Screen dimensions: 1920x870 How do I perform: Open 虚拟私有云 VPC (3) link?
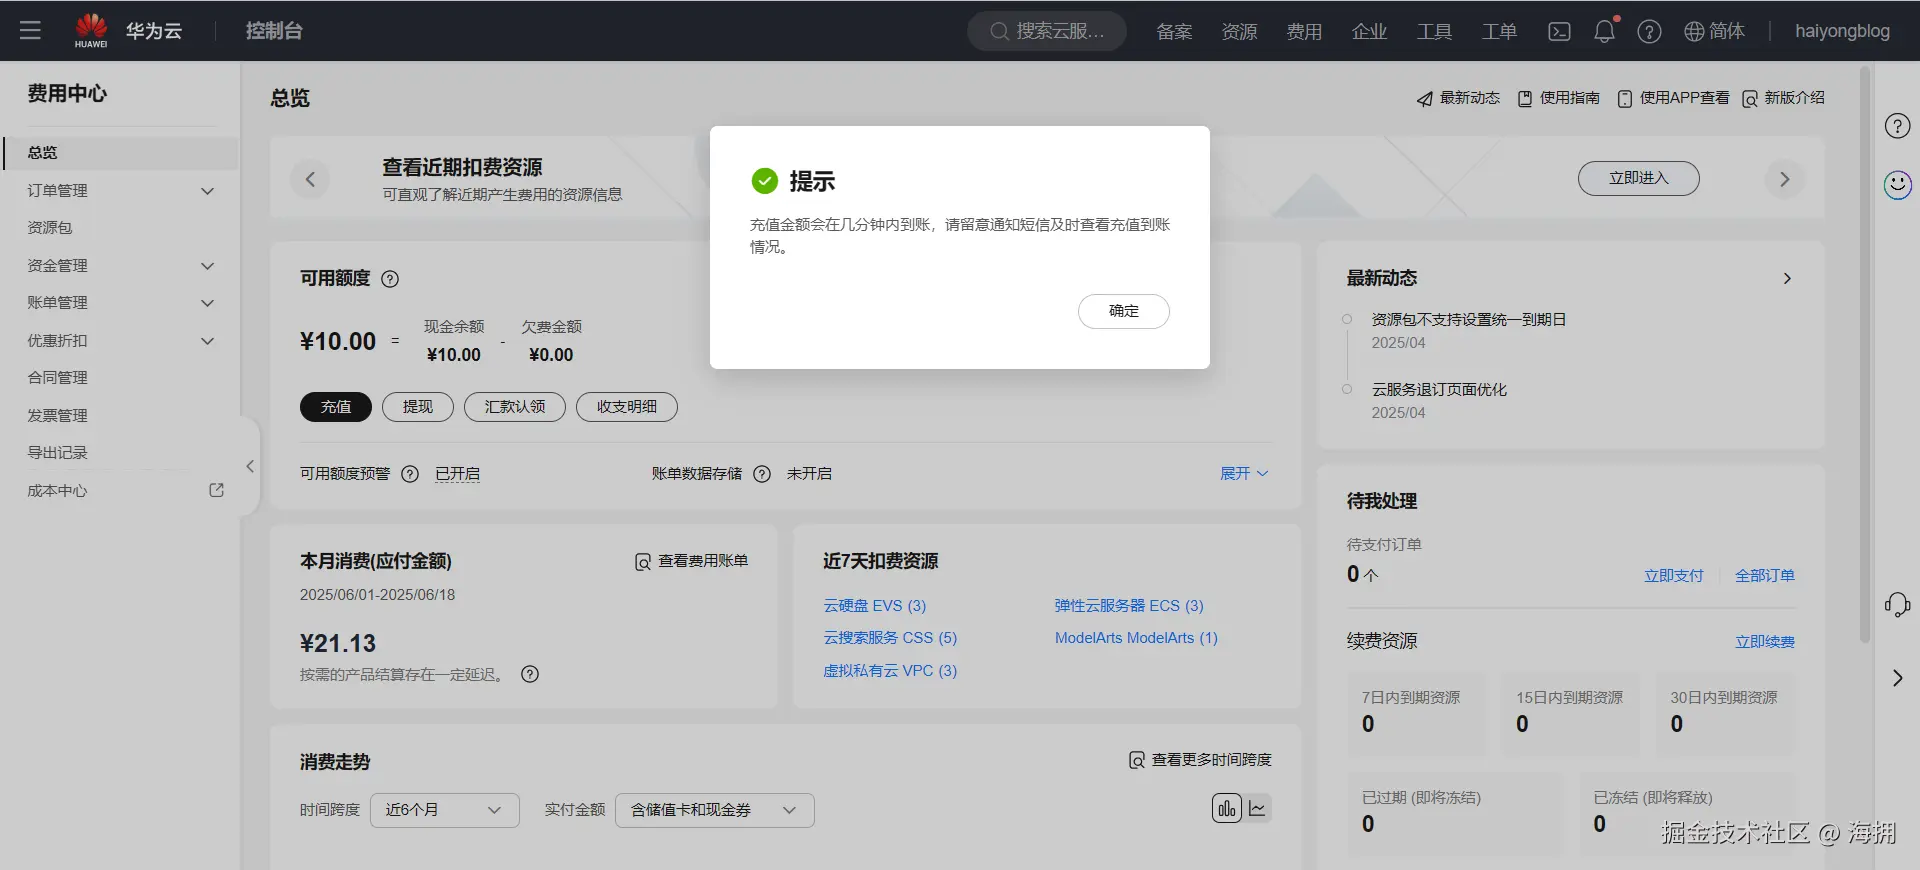point(890,671)
